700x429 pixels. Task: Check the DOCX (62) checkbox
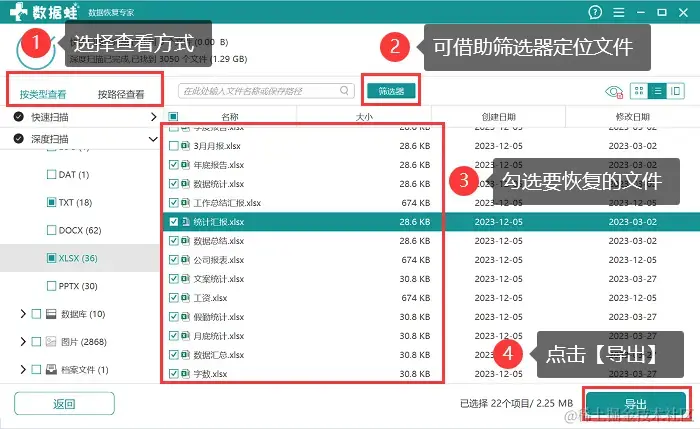(x=51, y=230)
